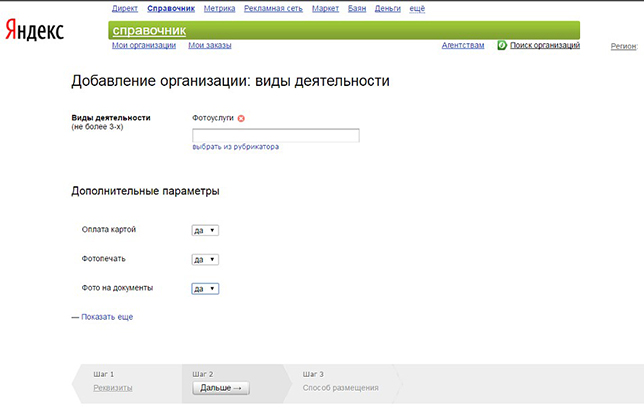
Task: Remove the Фотоуслуги activity tag
Action: pyautogui.click(x=241, y=118)
